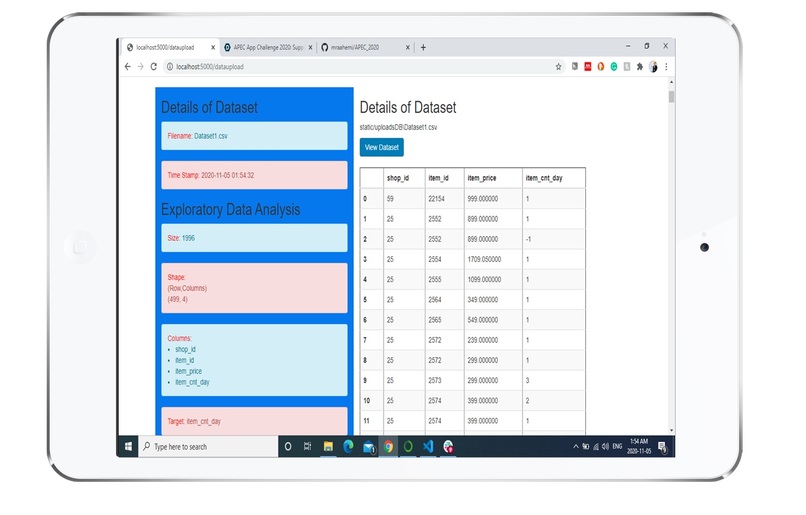Click the static/uploadsDB\Dataset1.csv path text
Image resolution: width=806 pixels, height=515 pixels.
pos(398,127)
